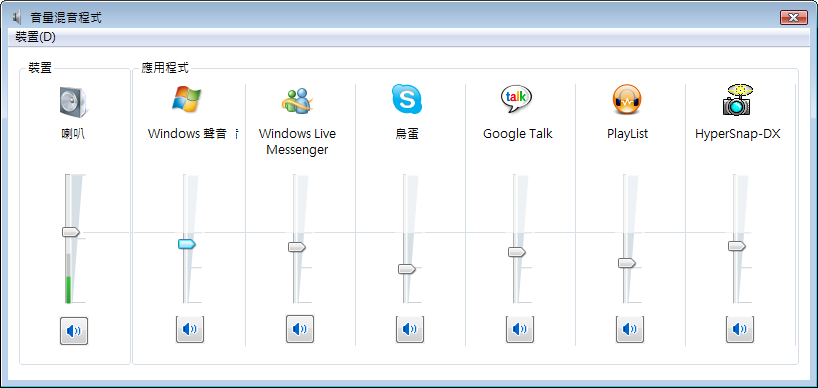Screen dimensions: 818x388
Task: Click the Google Talk volume slider handle
Action: 517,252
